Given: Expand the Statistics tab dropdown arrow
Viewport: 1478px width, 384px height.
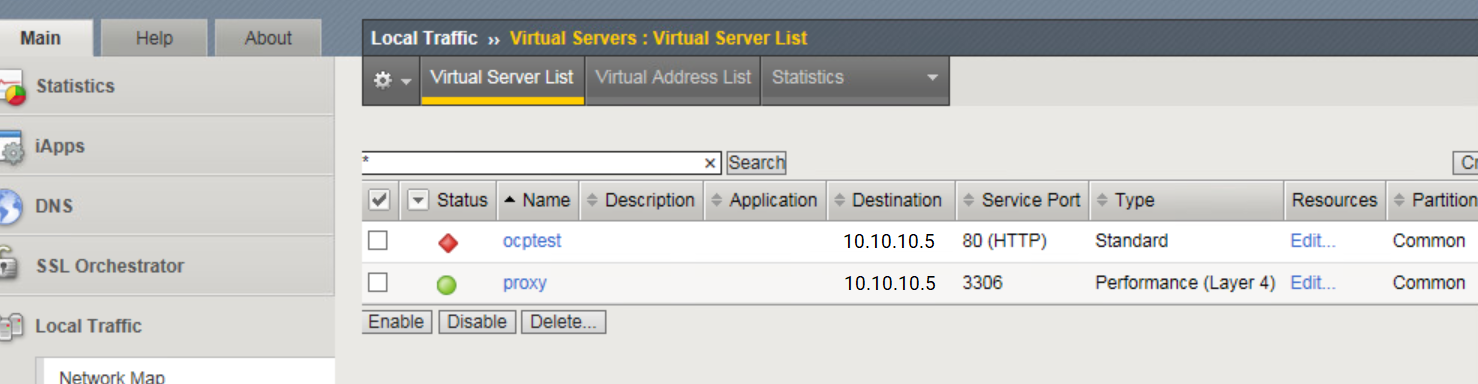Looking at the screenshot, I should pos(932,77).
